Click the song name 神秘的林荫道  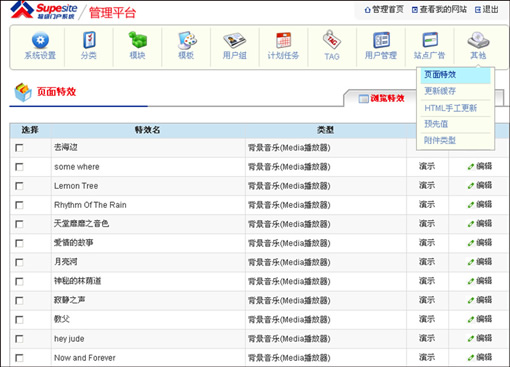coord(77,281)
